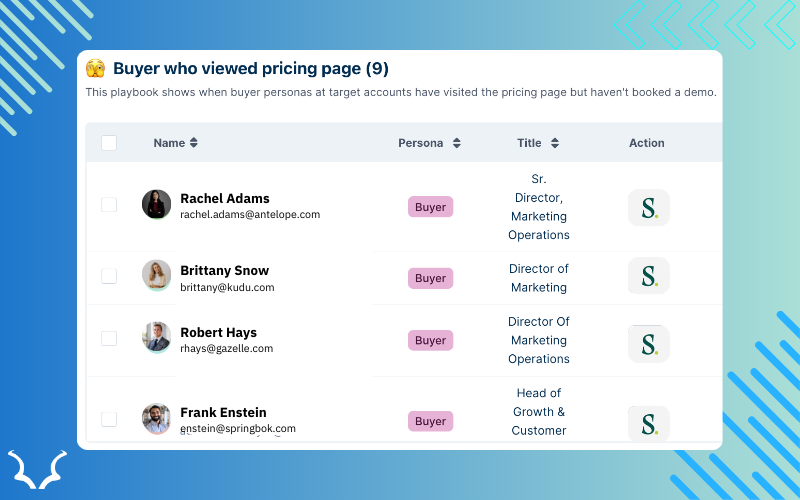Click the Action column header
The image size is (800, 500).
646,143
